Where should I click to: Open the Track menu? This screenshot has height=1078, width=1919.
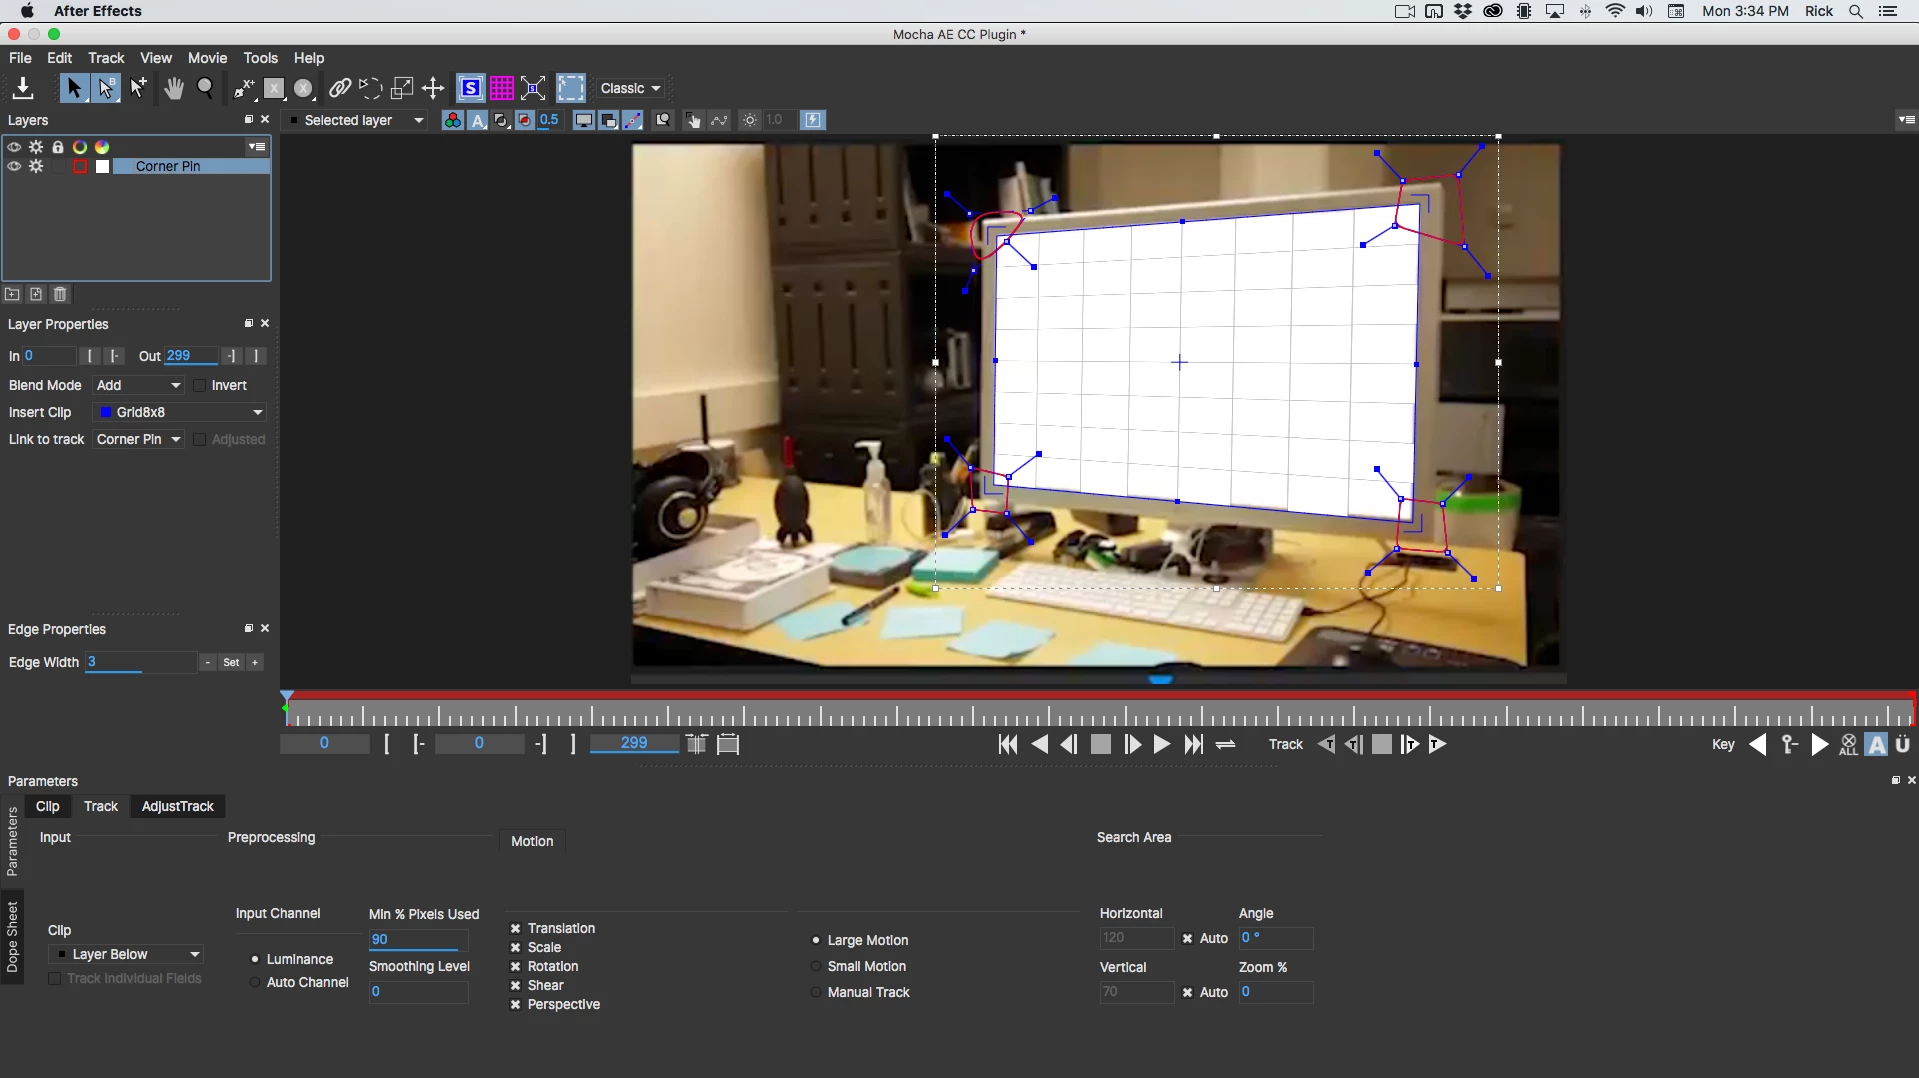coord(106,58)
